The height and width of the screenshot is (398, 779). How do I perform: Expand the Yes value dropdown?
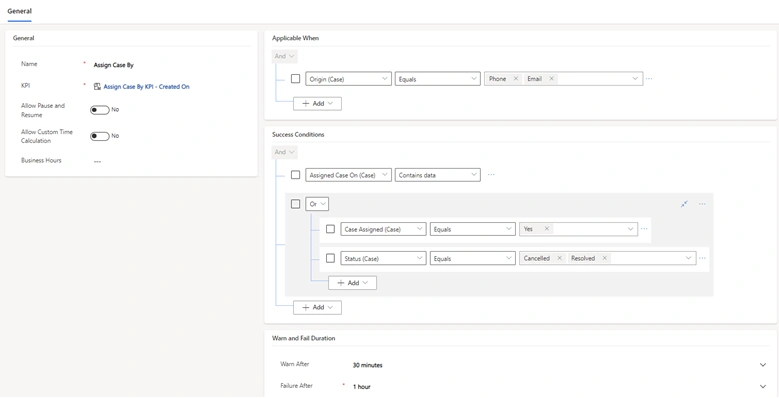[630, 229]
